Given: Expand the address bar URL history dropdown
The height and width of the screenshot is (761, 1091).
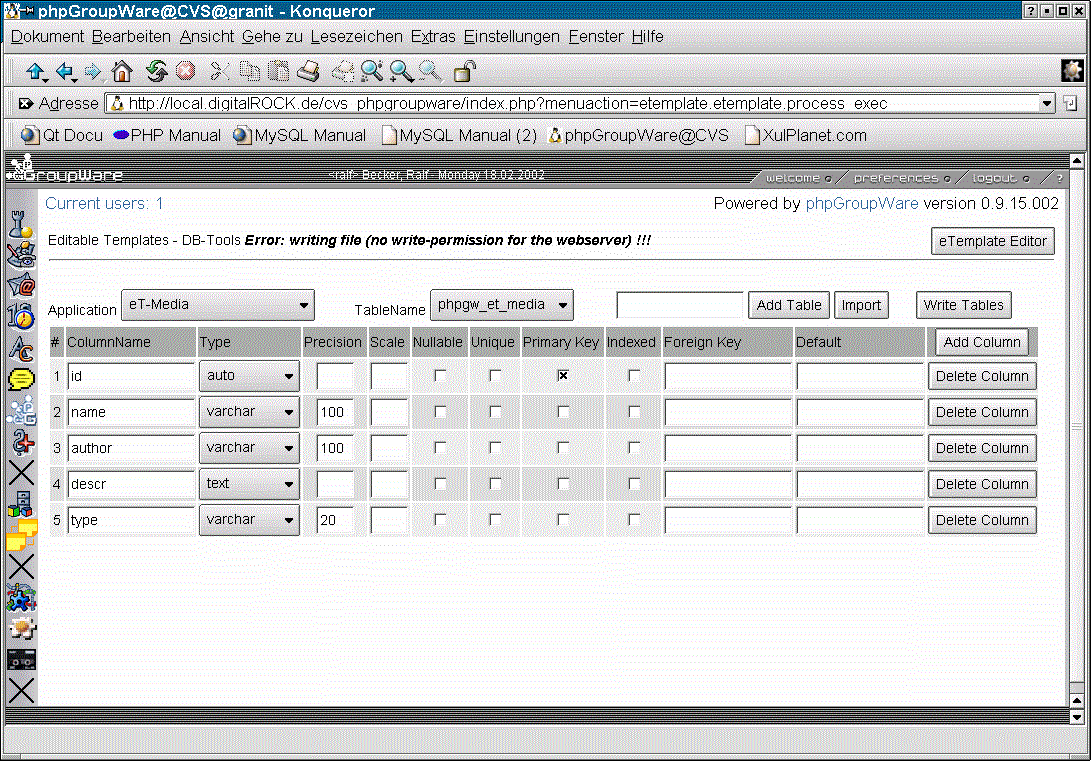Looking at the screenshot, I should click(1046, 104).
